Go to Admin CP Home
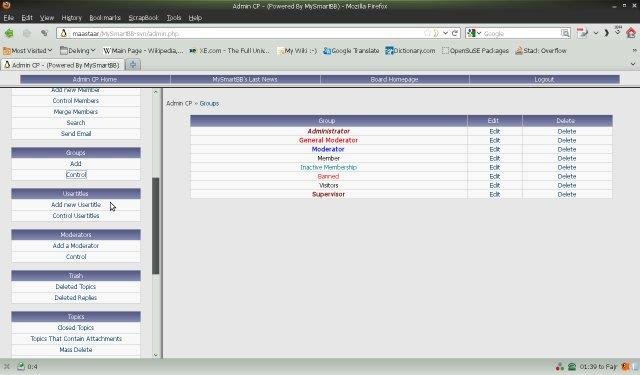Screen dimensions: 640x375 95,79
